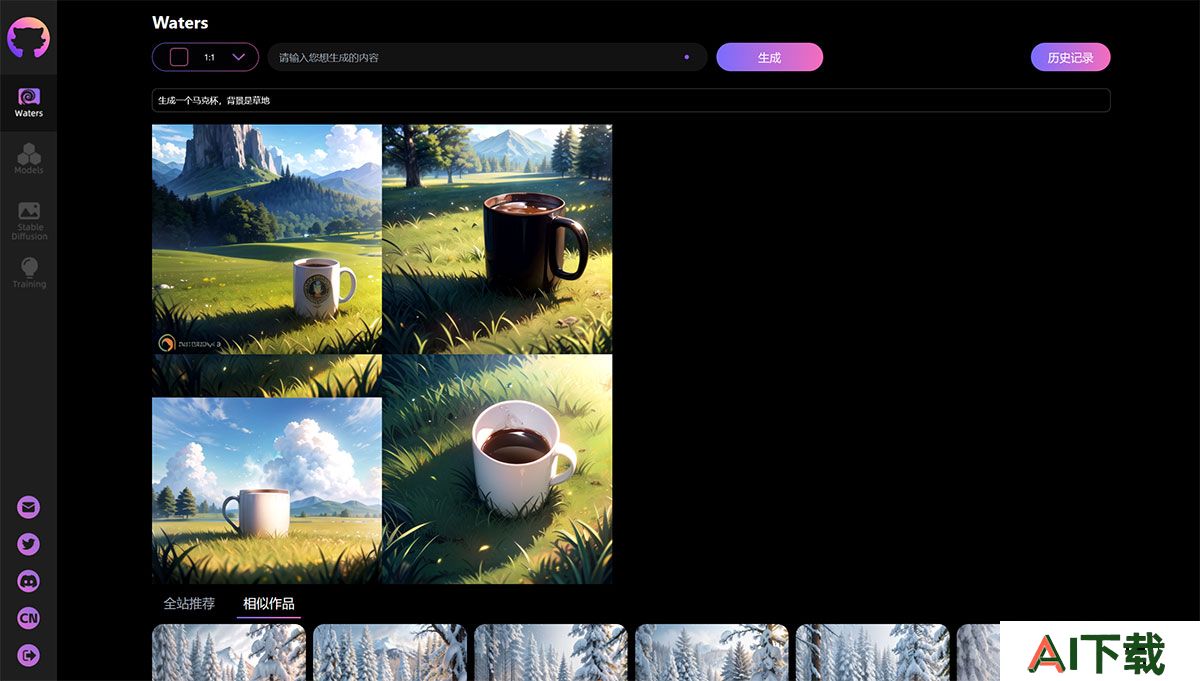Image resolution: width=1200 pixels, height=681 pixels.
Task: Click the Waters page heading
Action: pos(180,22)
